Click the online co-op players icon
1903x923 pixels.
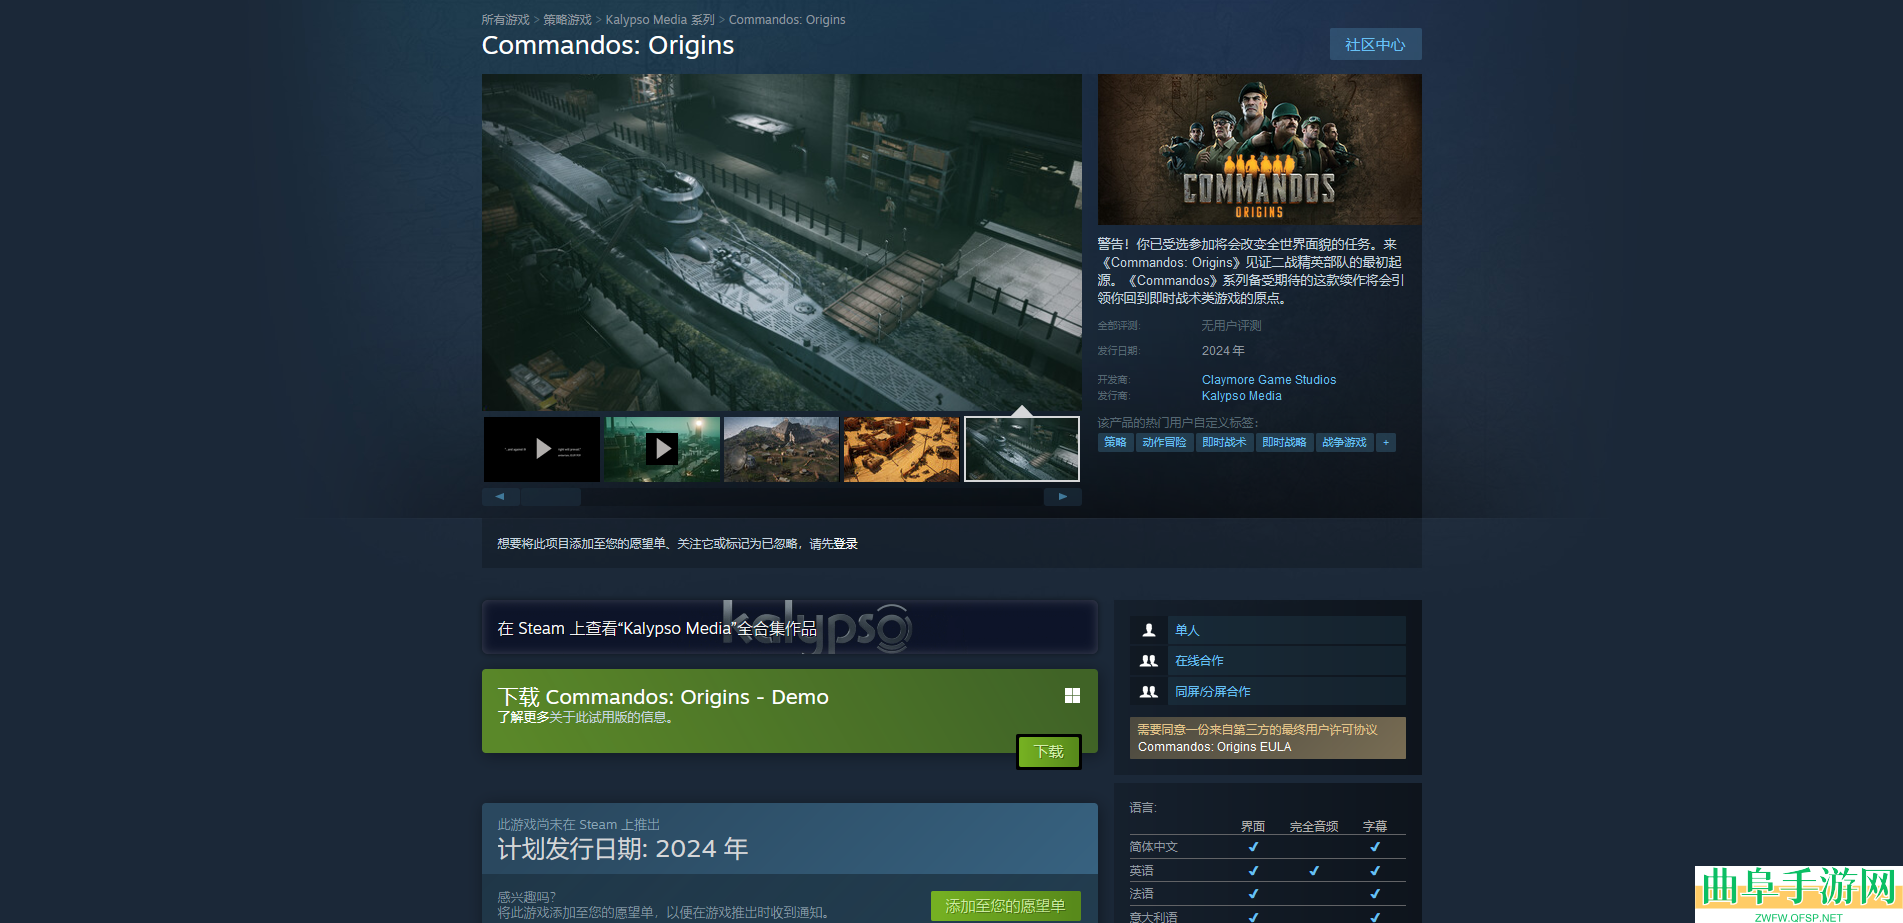[x=1149, y=661]
